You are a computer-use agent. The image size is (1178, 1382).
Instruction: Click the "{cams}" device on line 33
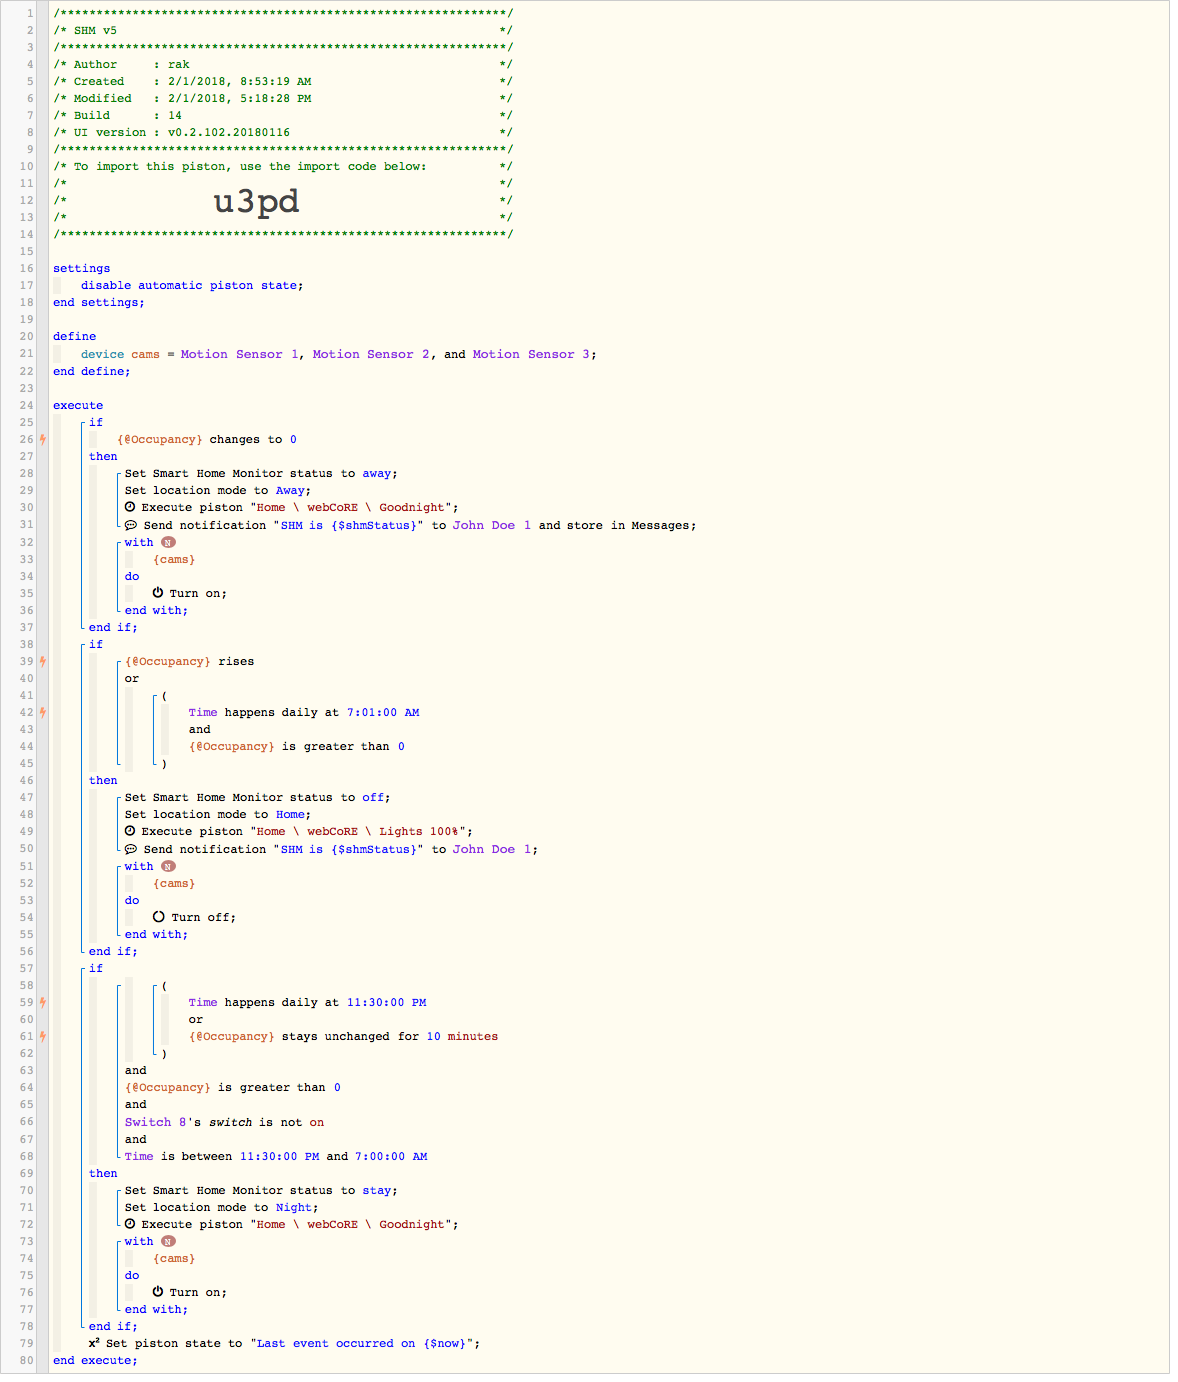[174, 559]
